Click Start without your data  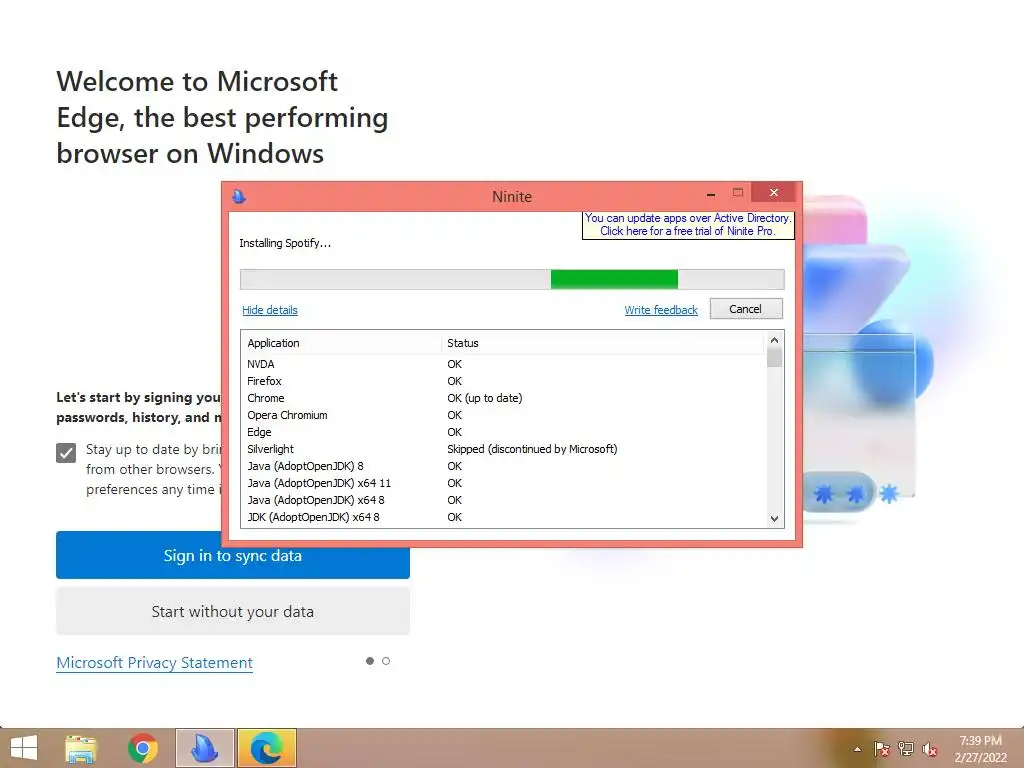click(x=232, y=611)
